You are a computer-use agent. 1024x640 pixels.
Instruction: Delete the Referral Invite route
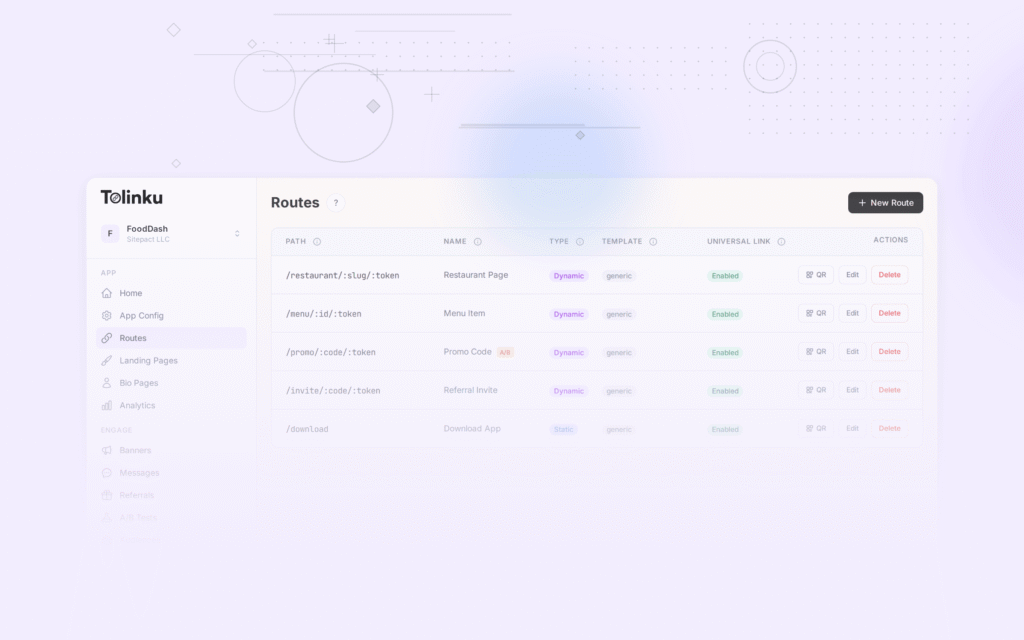pos(889,390)
